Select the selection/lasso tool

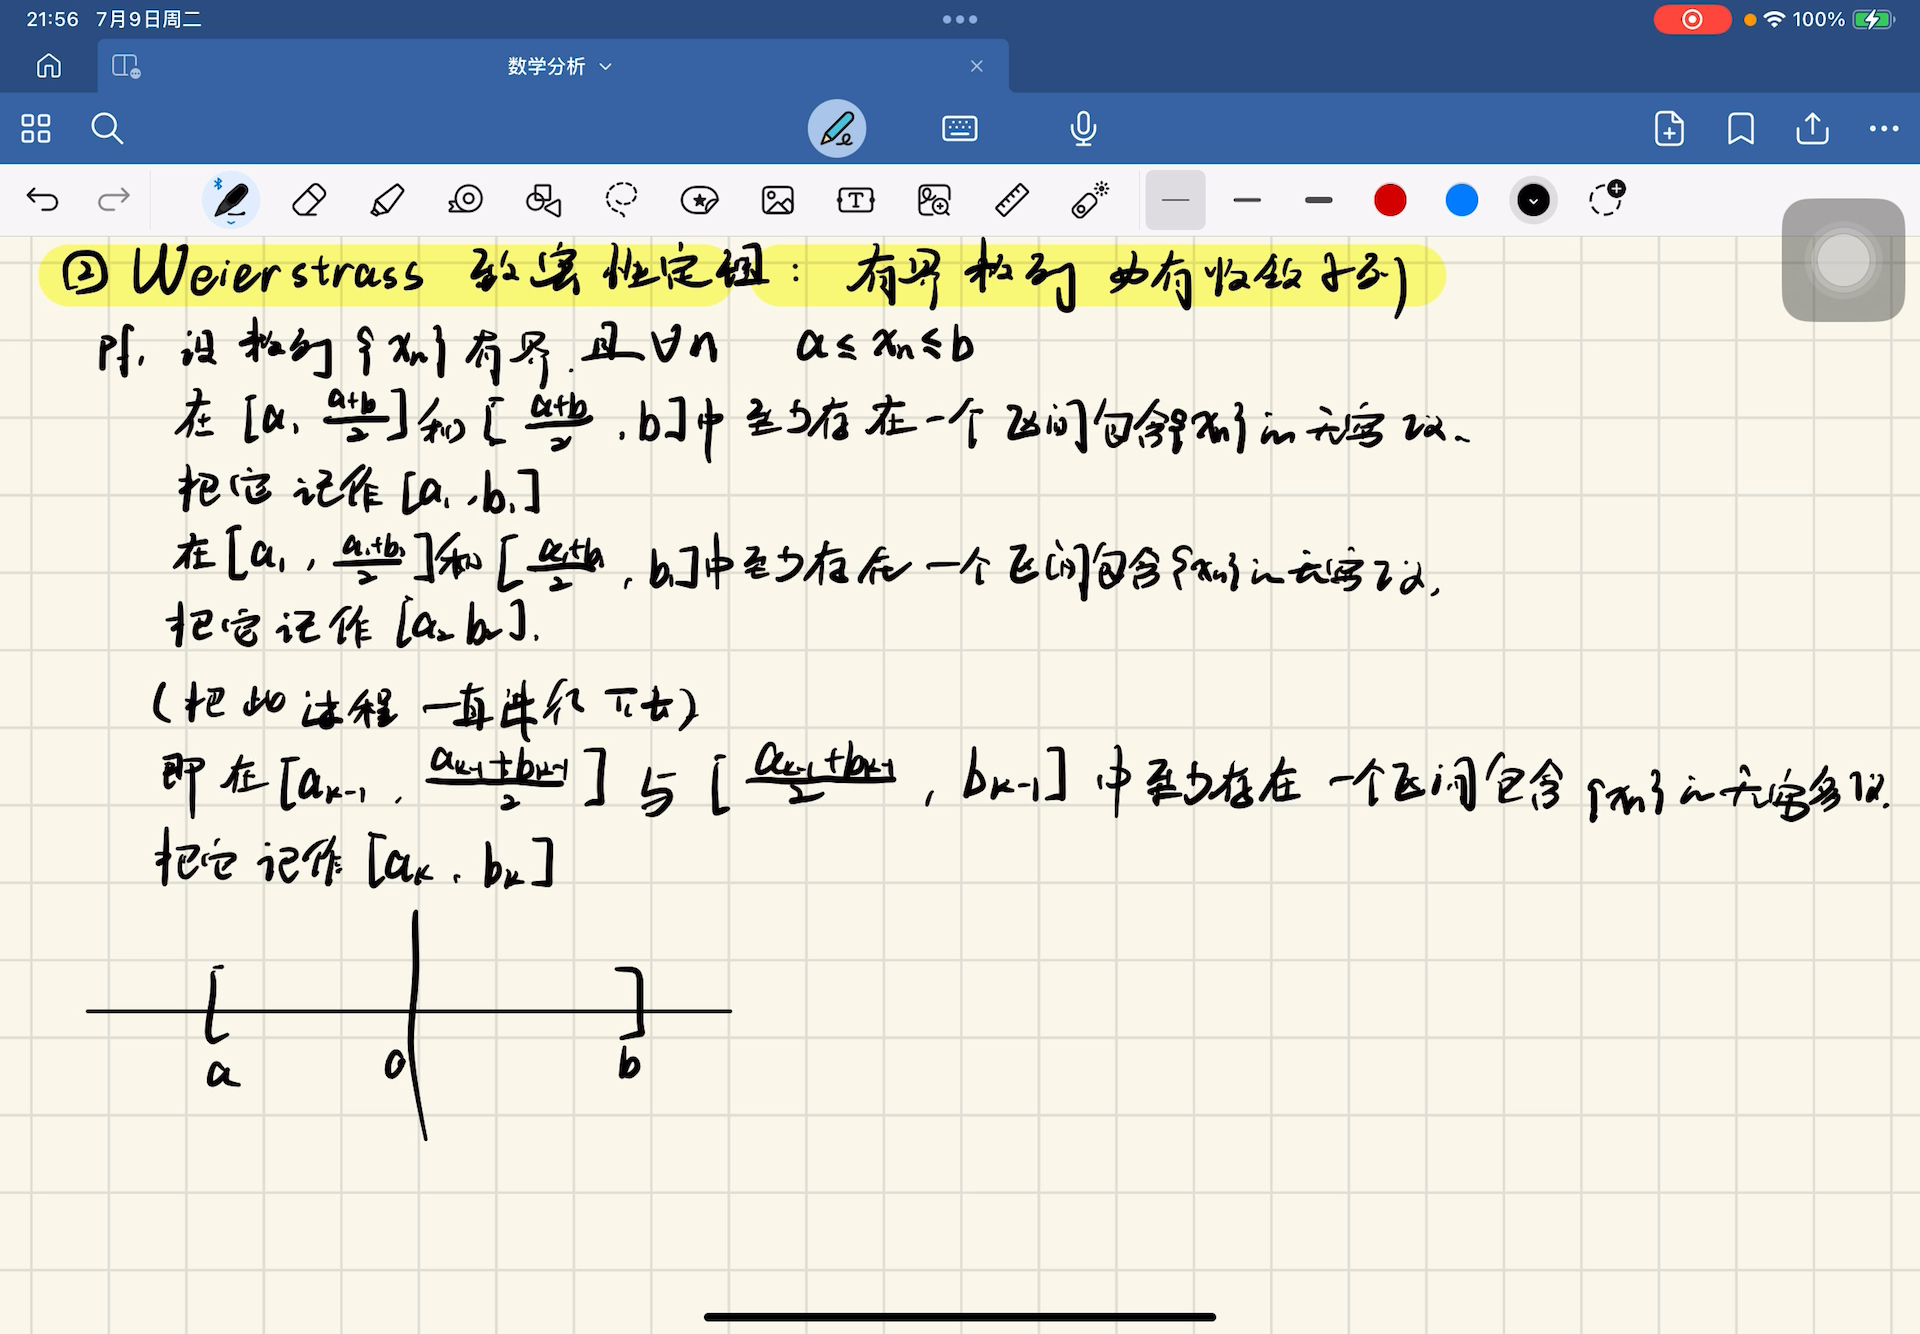pos(620,201)
